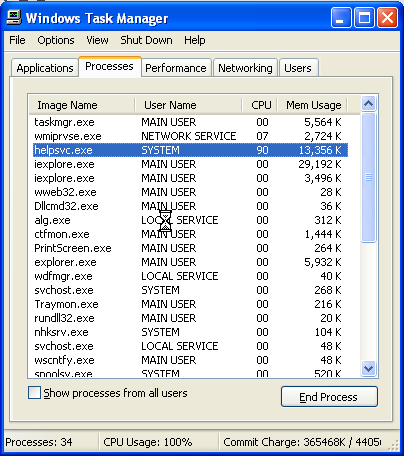Select the Processes tab
Screen dimensions: 404x456
pos(109,66)
